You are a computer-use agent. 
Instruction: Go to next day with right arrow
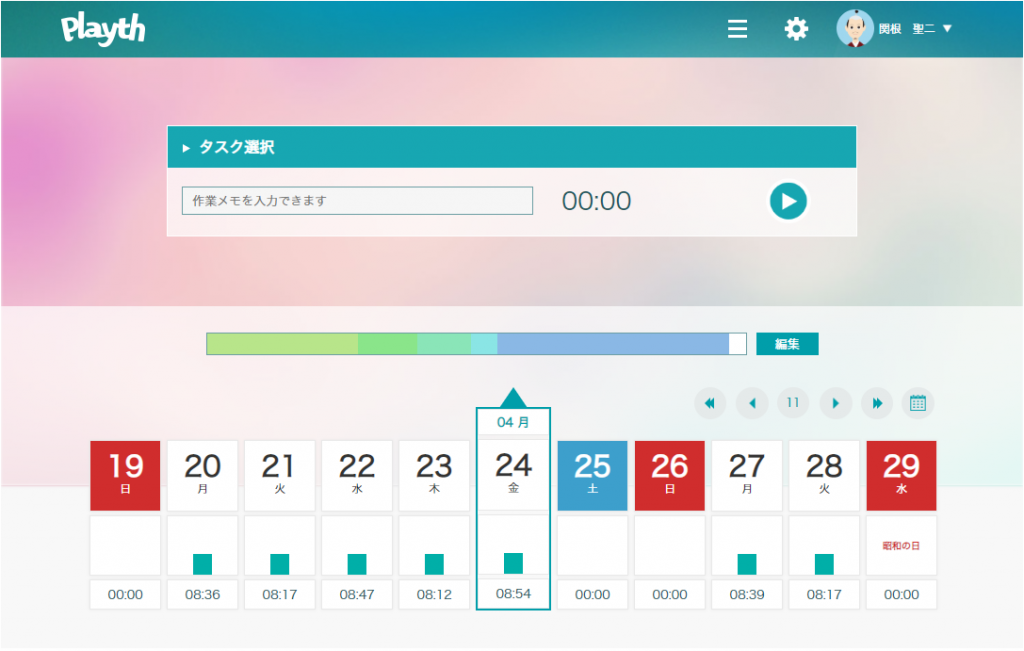pyautogui.click(x=835, y=403)
